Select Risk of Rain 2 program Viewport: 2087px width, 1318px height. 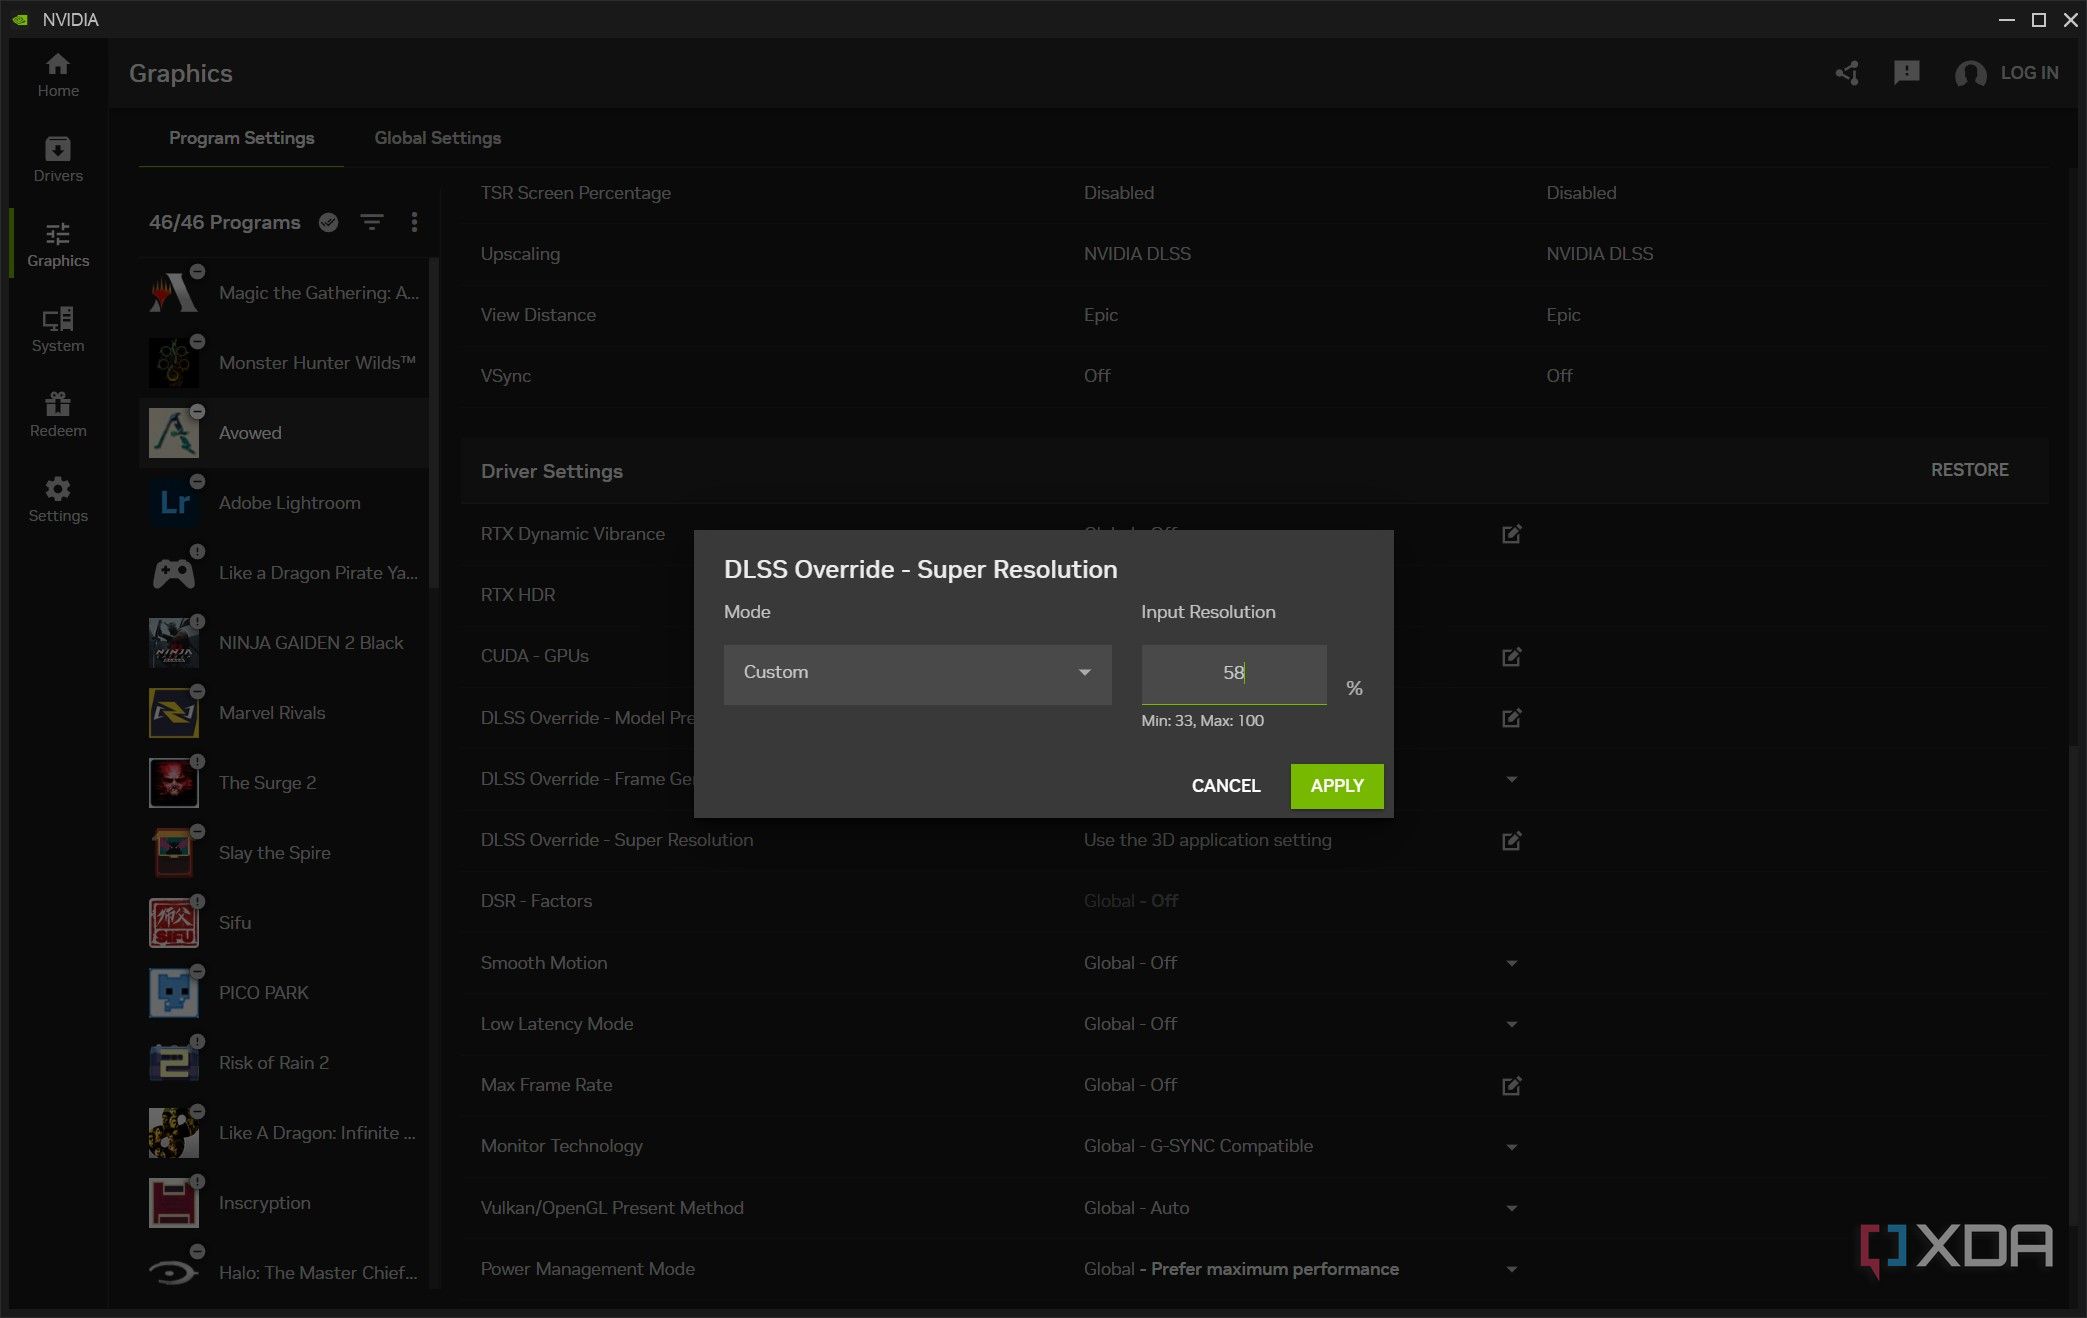tap(284, 1063)
